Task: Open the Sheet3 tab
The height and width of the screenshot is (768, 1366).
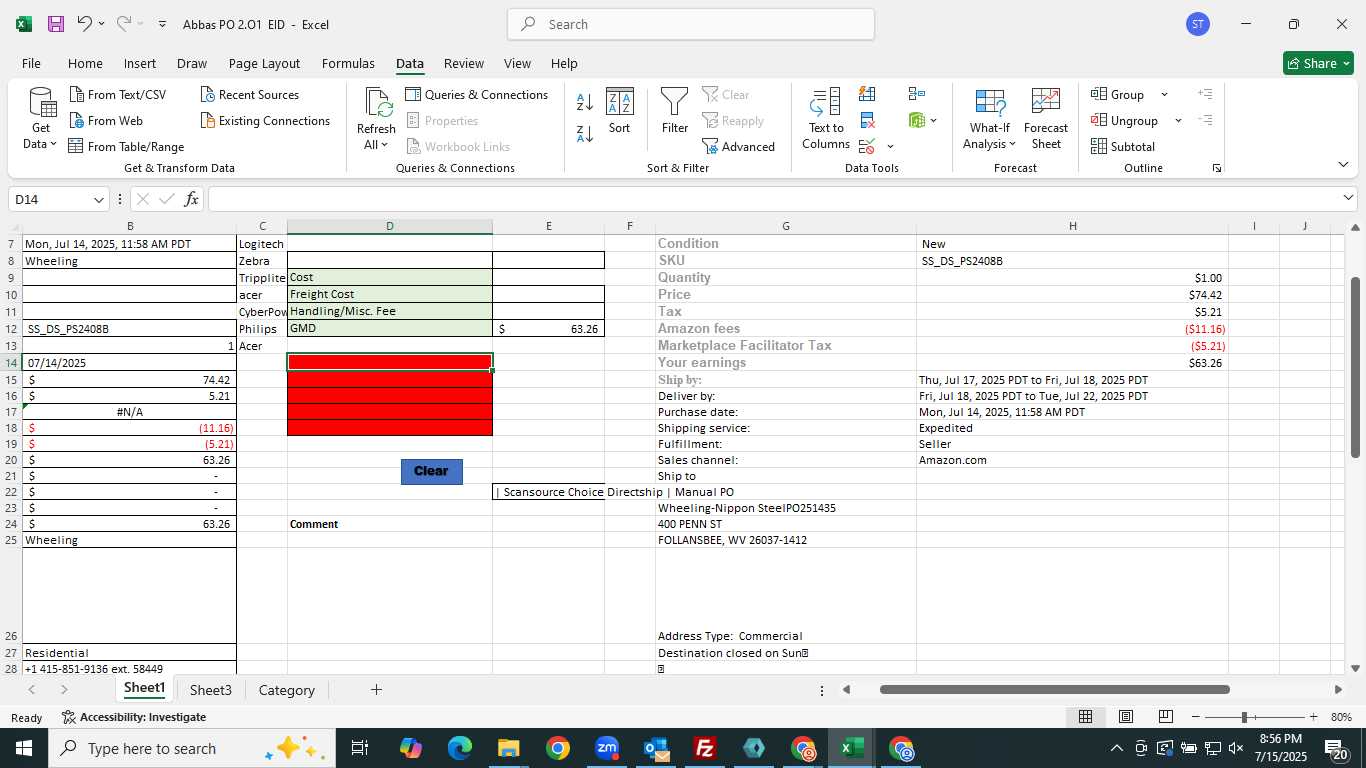Action: [x=210, y=690]
